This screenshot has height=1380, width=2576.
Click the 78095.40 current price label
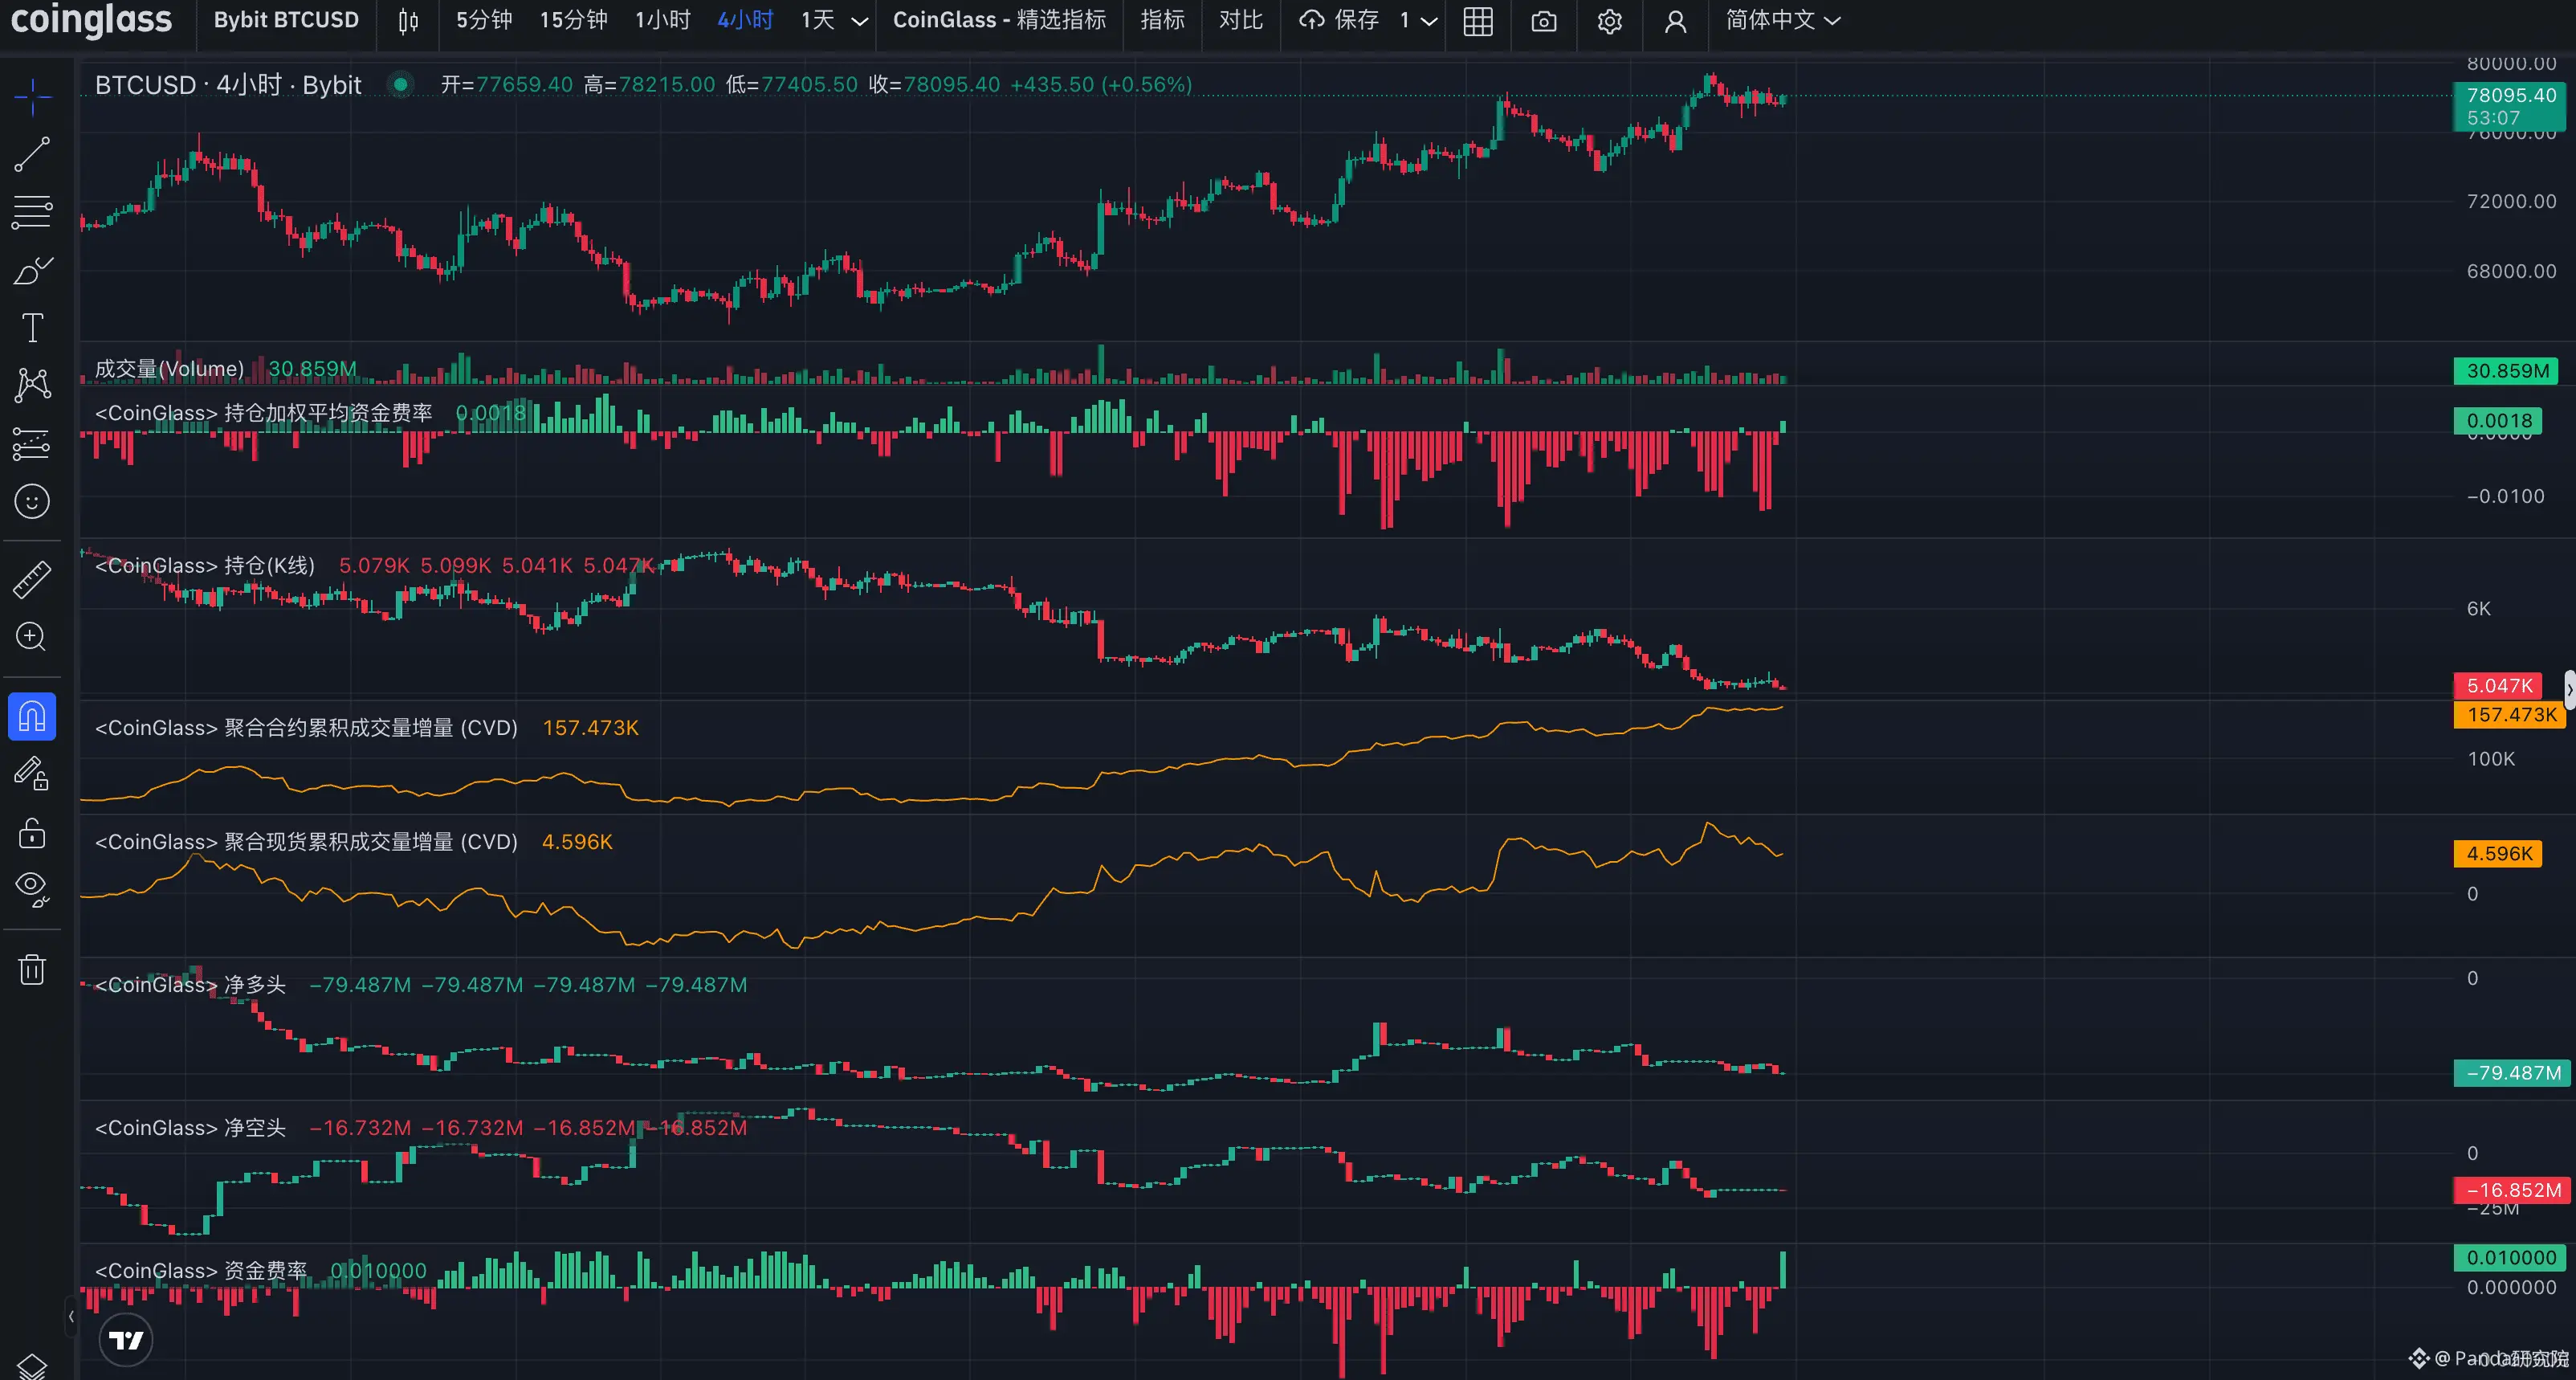pos(2510,96)
